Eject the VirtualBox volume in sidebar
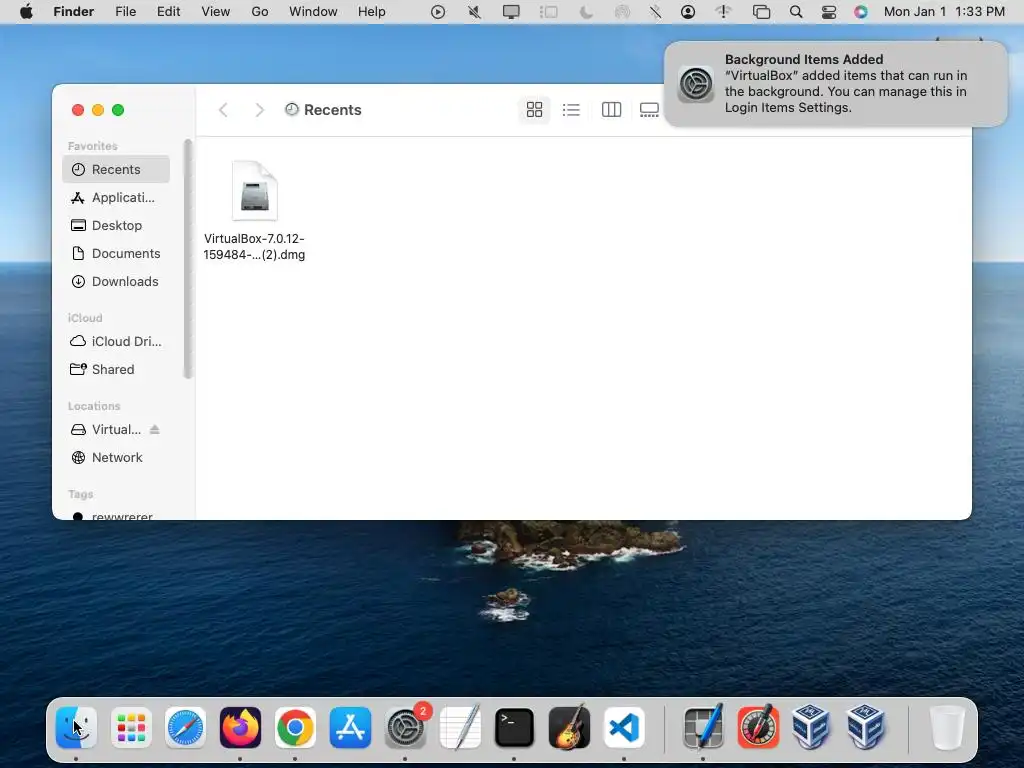Viewport: 1024px width, 768px height. coord(155,430)
